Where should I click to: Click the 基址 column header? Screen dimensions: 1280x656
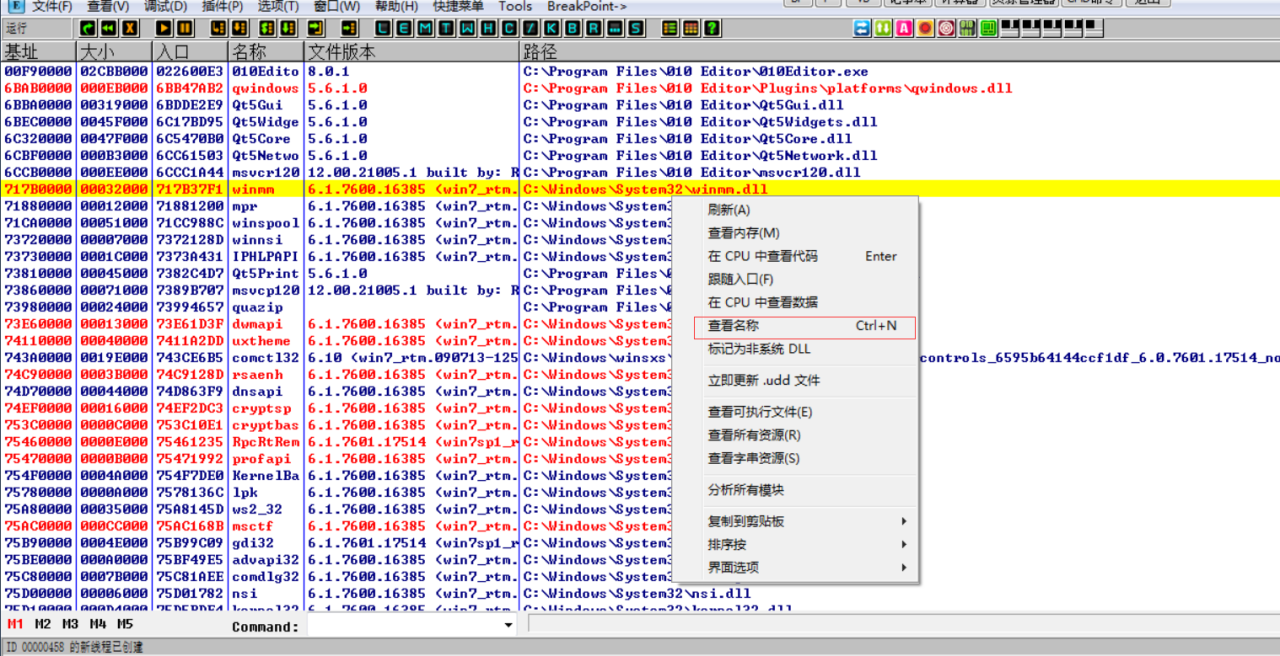pos(22,51)
